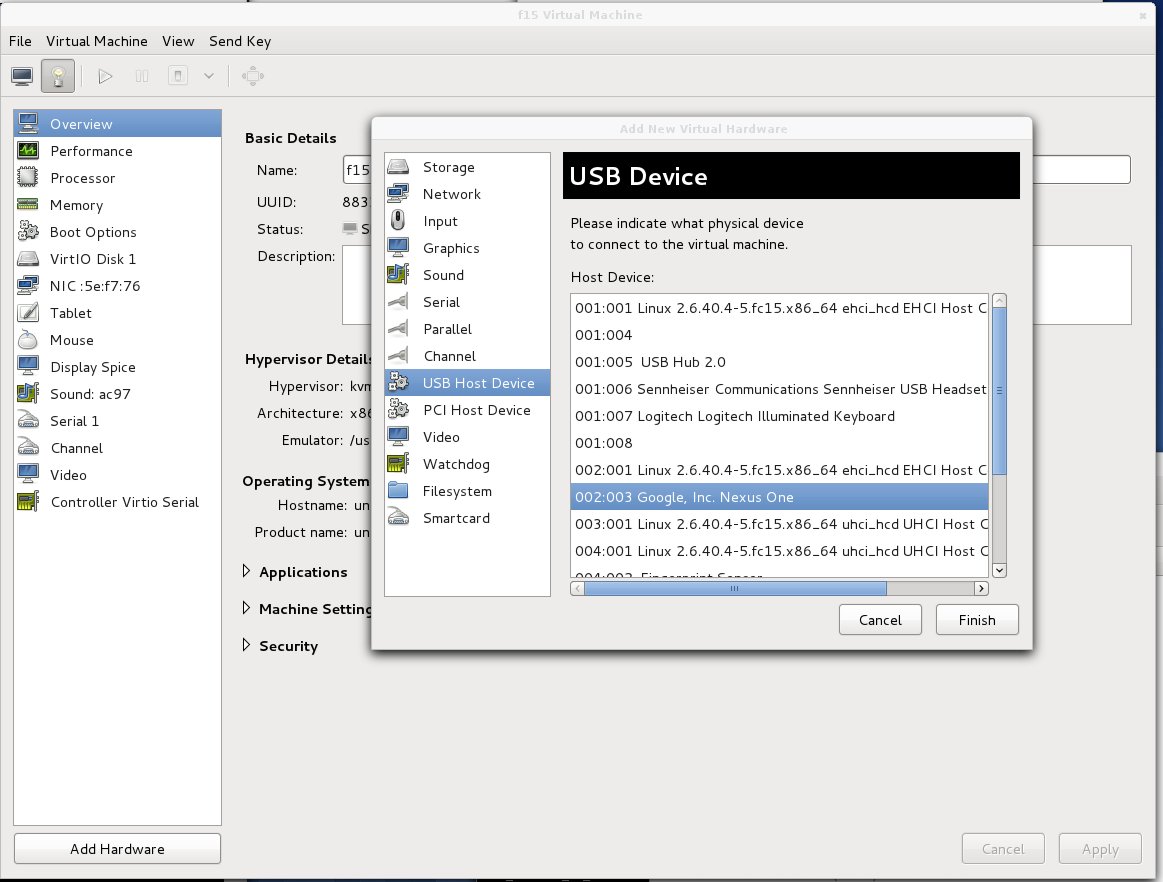The height and width of the screenshot is (882, 1163).
Task: Select Channel in main window sidebar
Action: pyautogui.click(x=117, y=448)
